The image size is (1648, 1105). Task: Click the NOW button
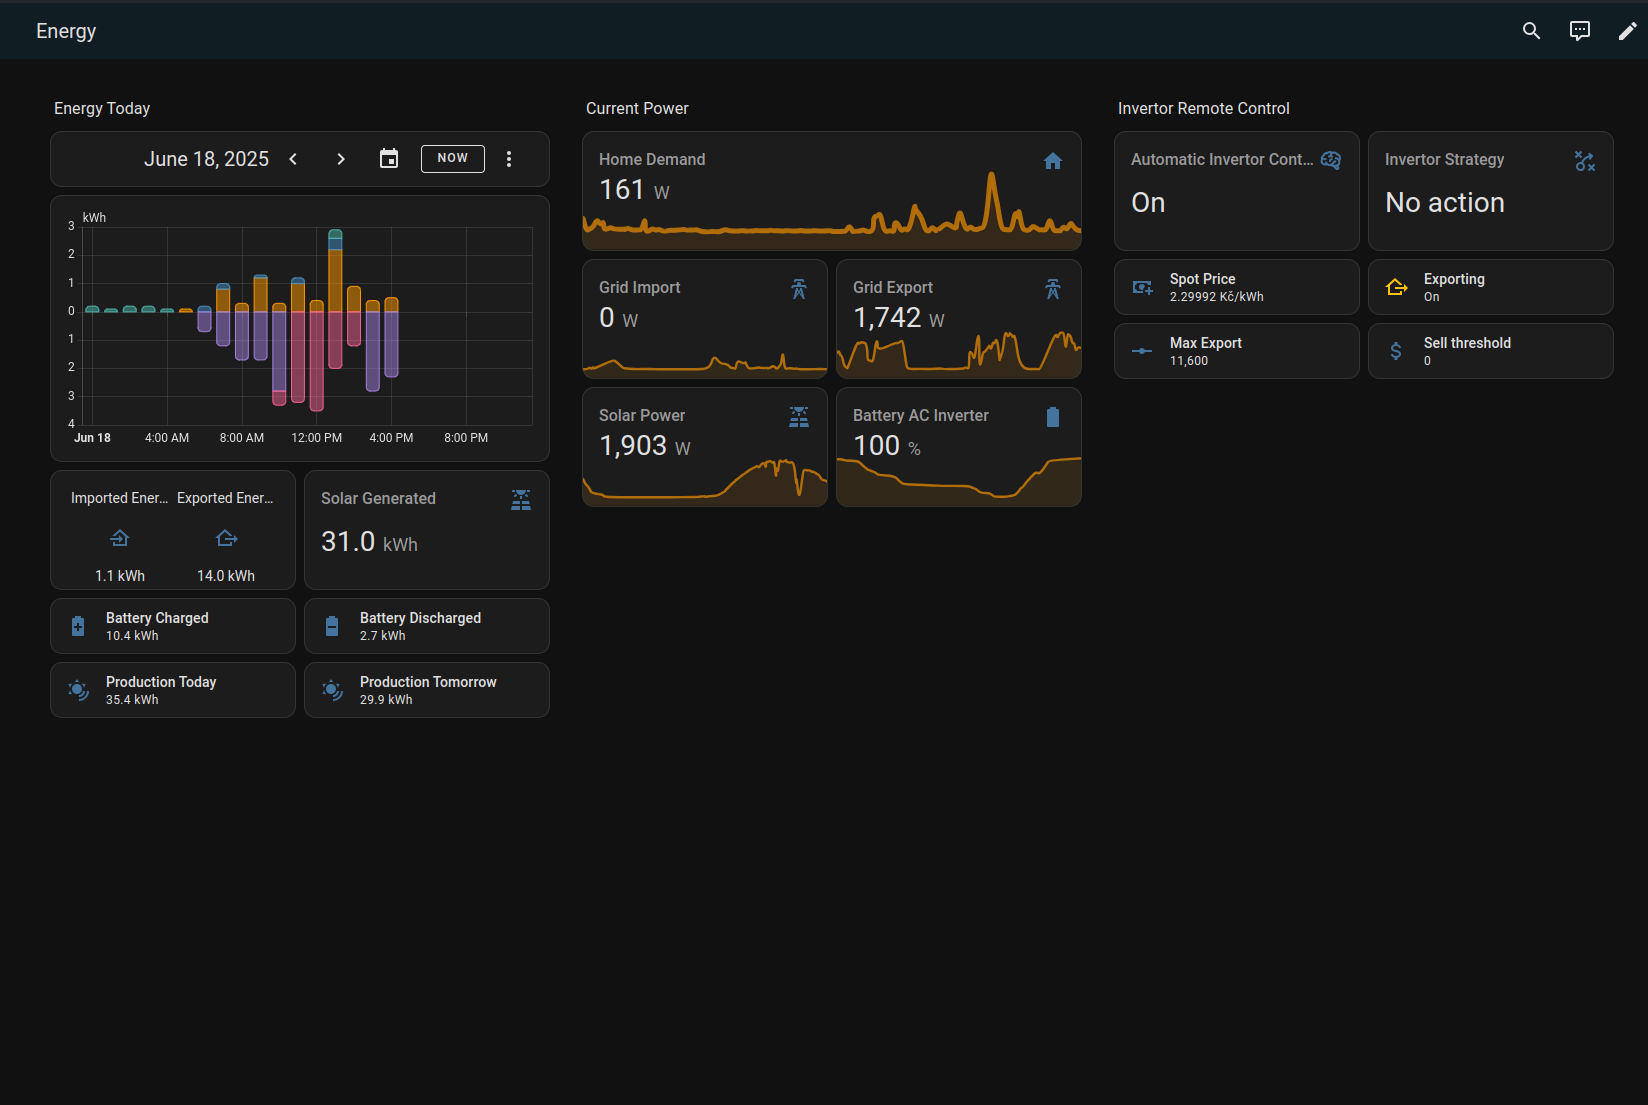tap(453, 159)
